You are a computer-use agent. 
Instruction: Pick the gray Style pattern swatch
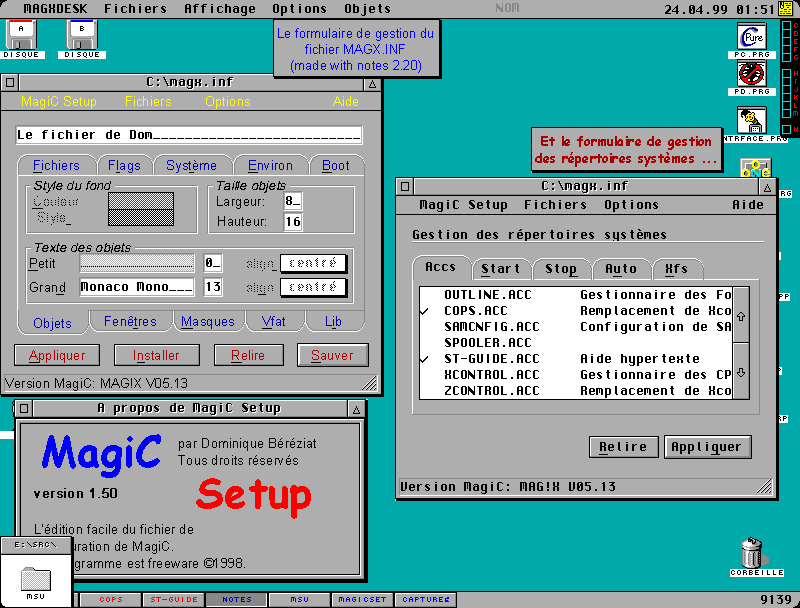coord(141,217)
